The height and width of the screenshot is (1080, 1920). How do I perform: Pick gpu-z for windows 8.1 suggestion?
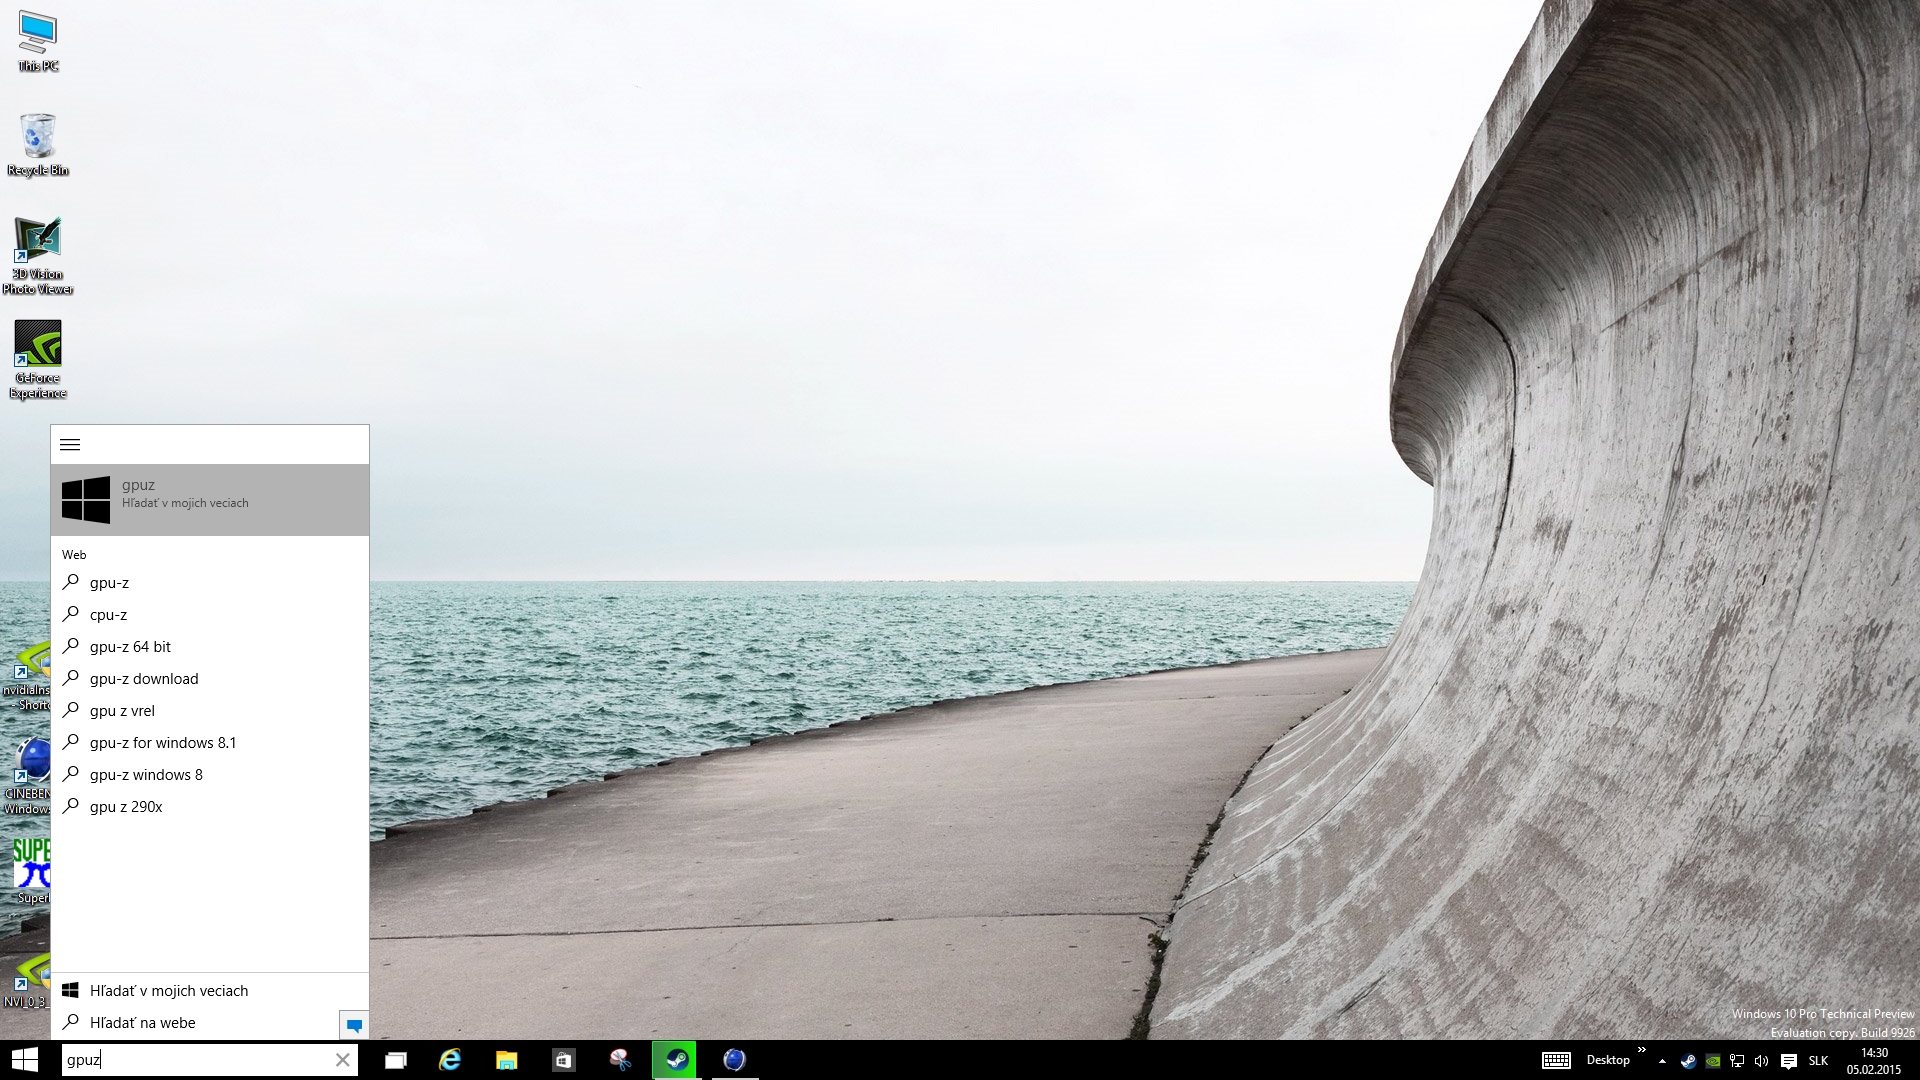point(210,743)
